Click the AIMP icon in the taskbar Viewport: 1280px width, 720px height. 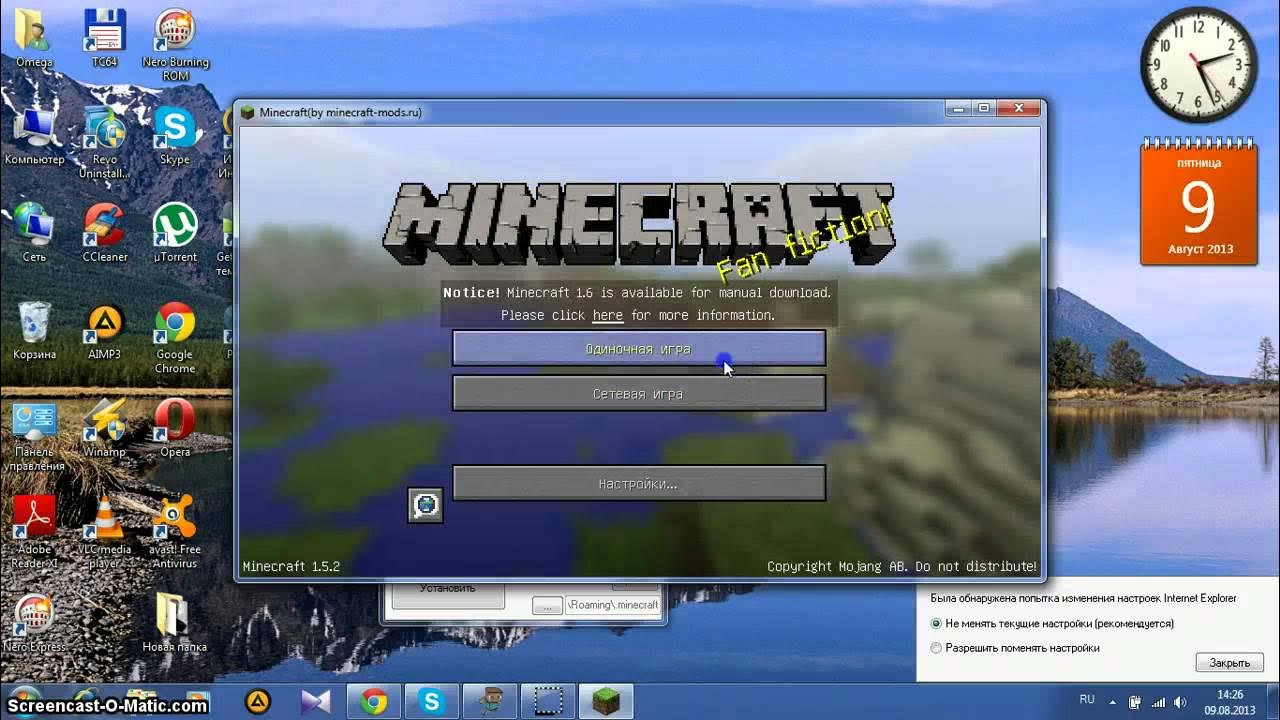pyautogui.click(x=258, y=701)
